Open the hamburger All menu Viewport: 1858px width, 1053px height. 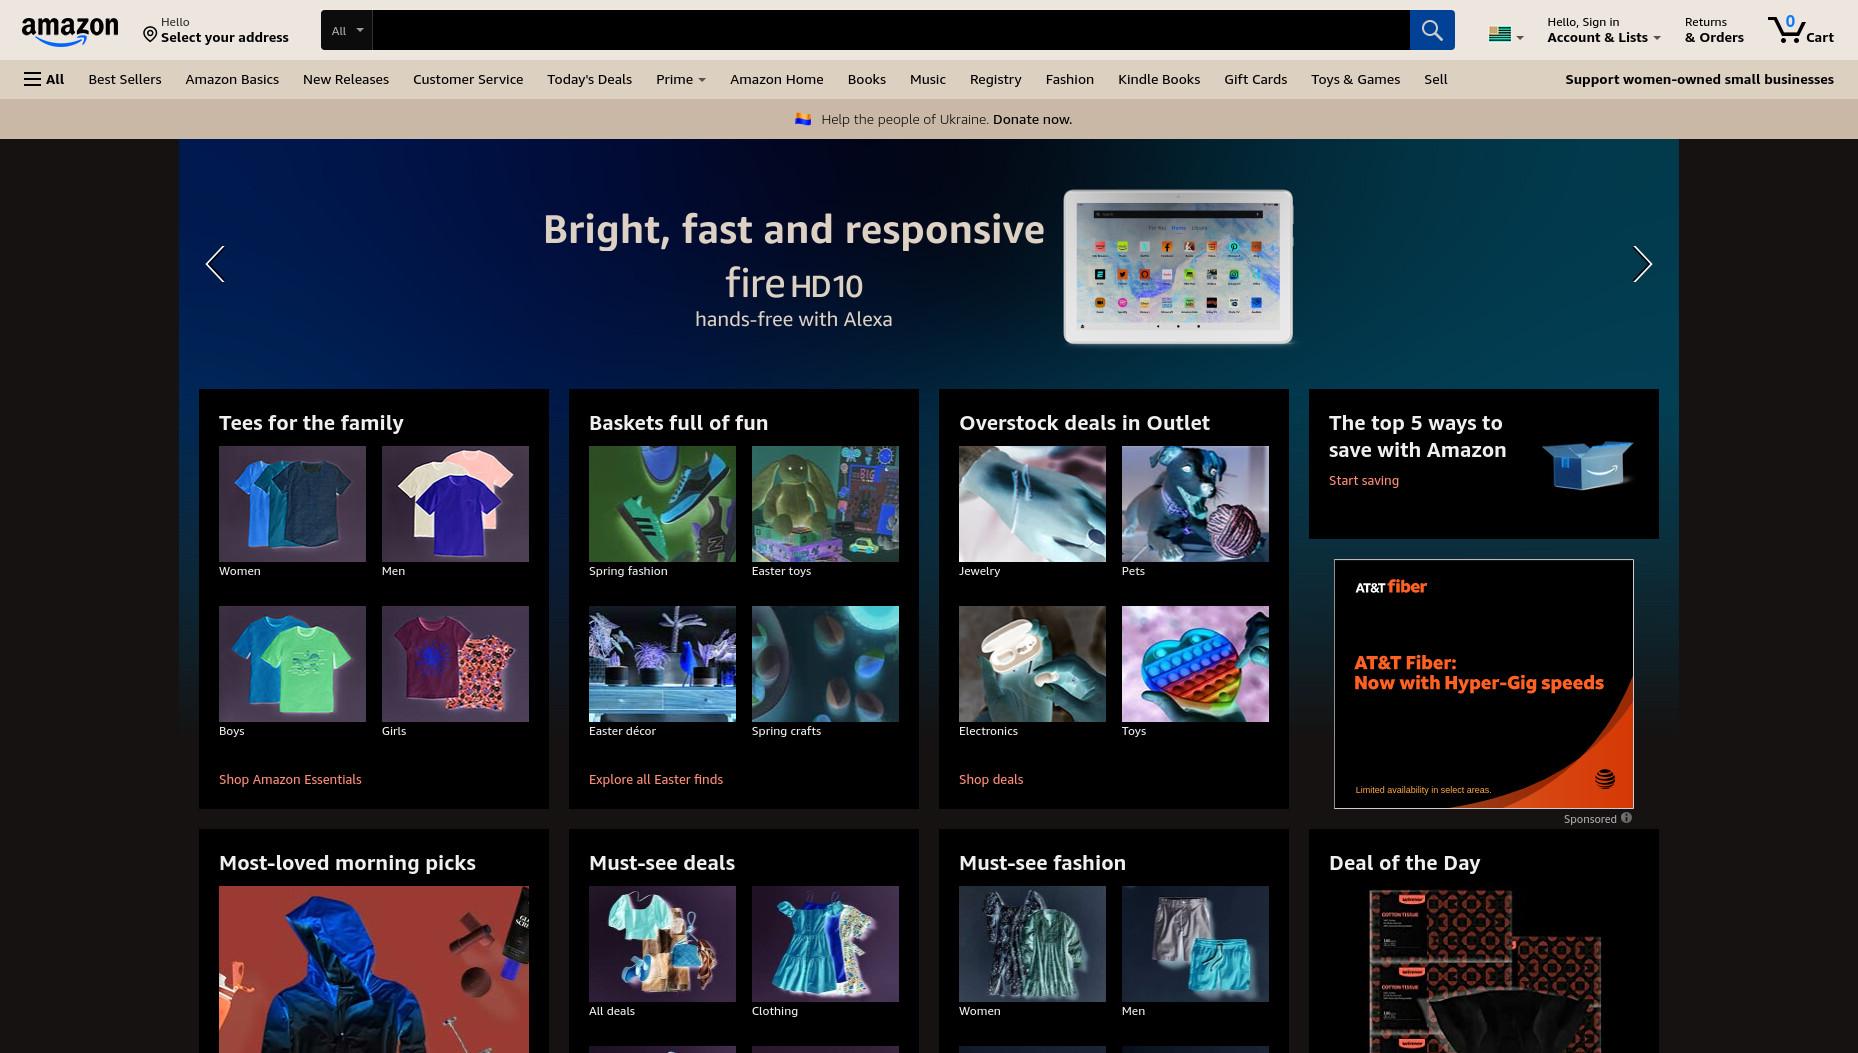coord(44,79)
